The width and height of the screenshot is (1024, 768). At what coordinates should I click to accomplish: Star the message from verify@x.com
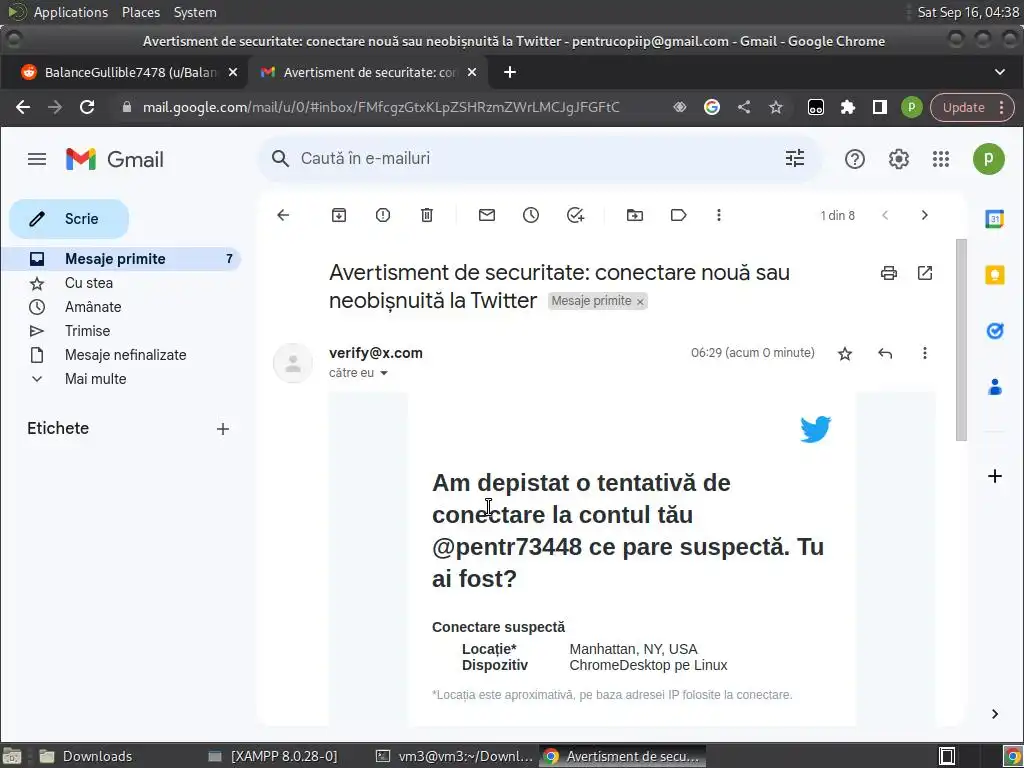(845, 353)
